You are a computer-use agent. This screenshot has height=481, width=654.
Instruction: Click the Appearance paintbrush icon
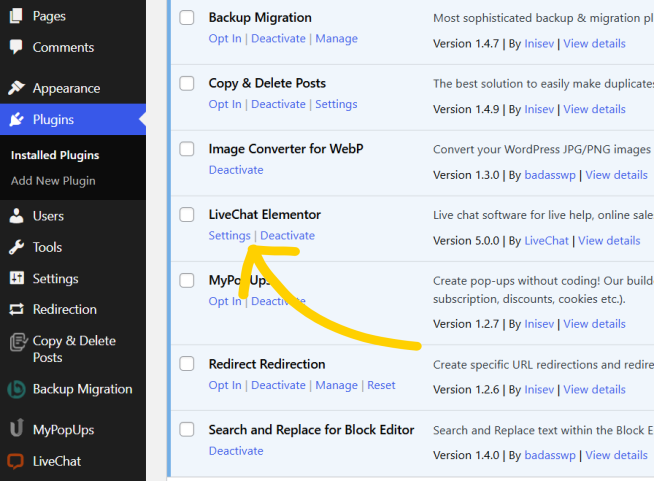coord(16,88)
